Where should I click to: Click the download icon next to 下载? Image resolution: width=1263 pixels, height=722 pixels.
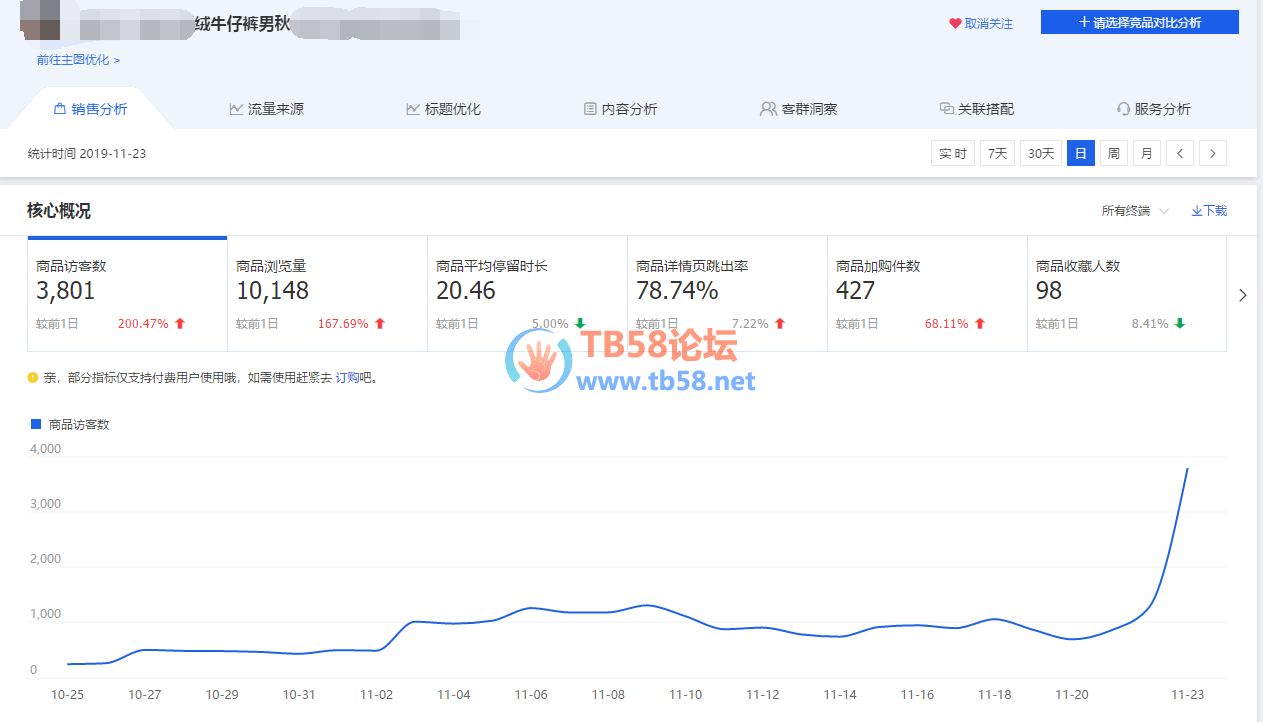tap(1196, 211)
